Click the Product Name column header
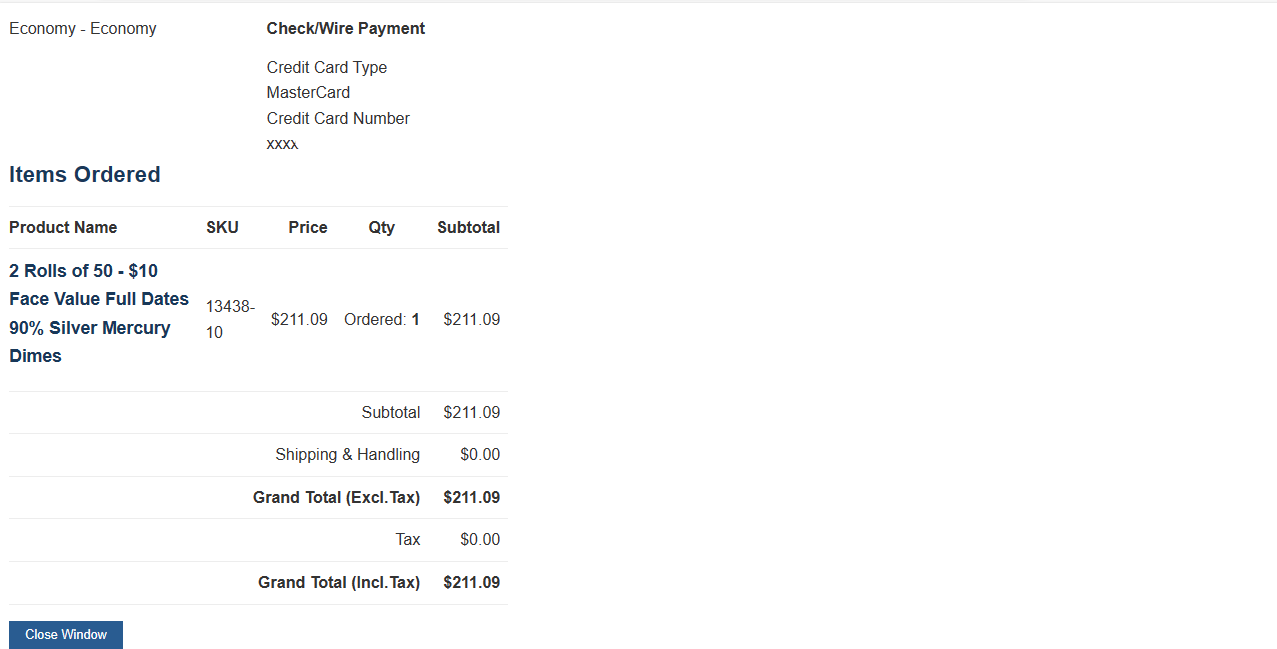Image resolution: width=1277 pixels, height=649 pixels. [63, 227]
